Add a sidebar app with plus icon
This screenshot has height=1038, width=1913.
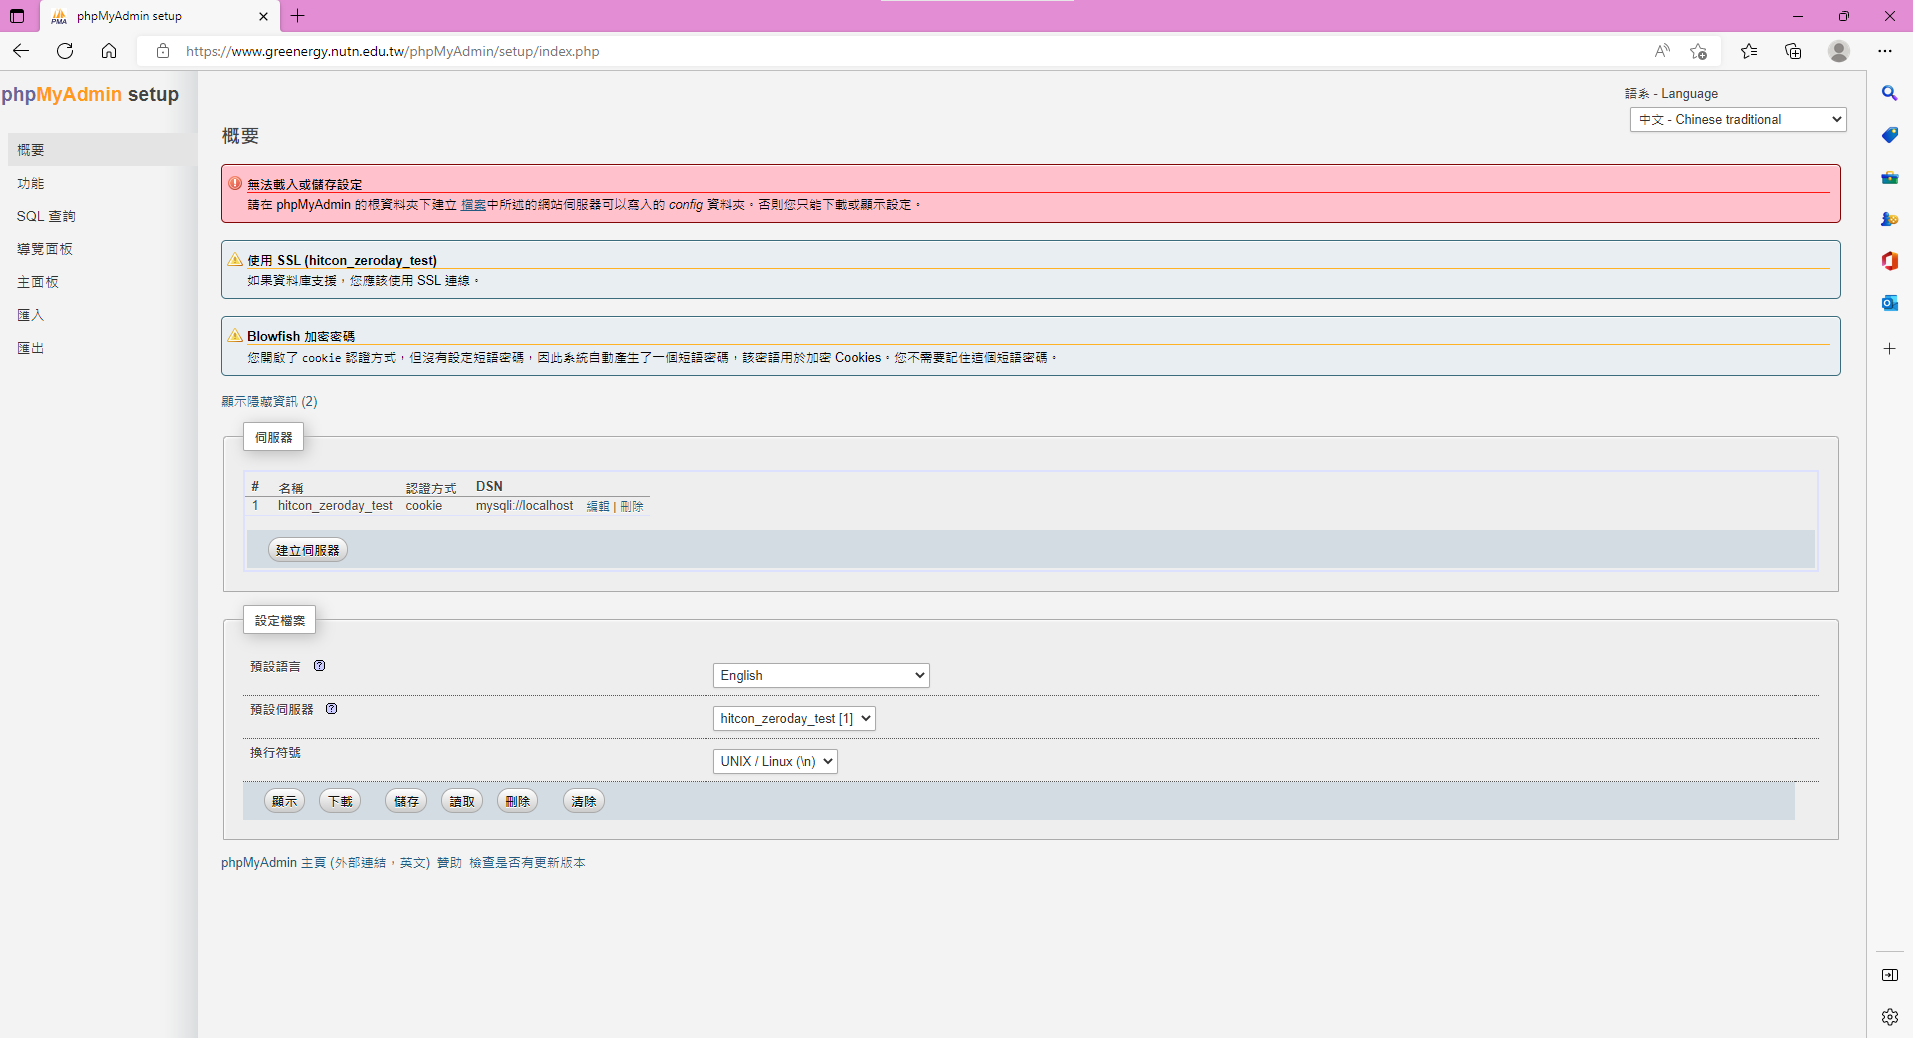tap(1889, 349)
